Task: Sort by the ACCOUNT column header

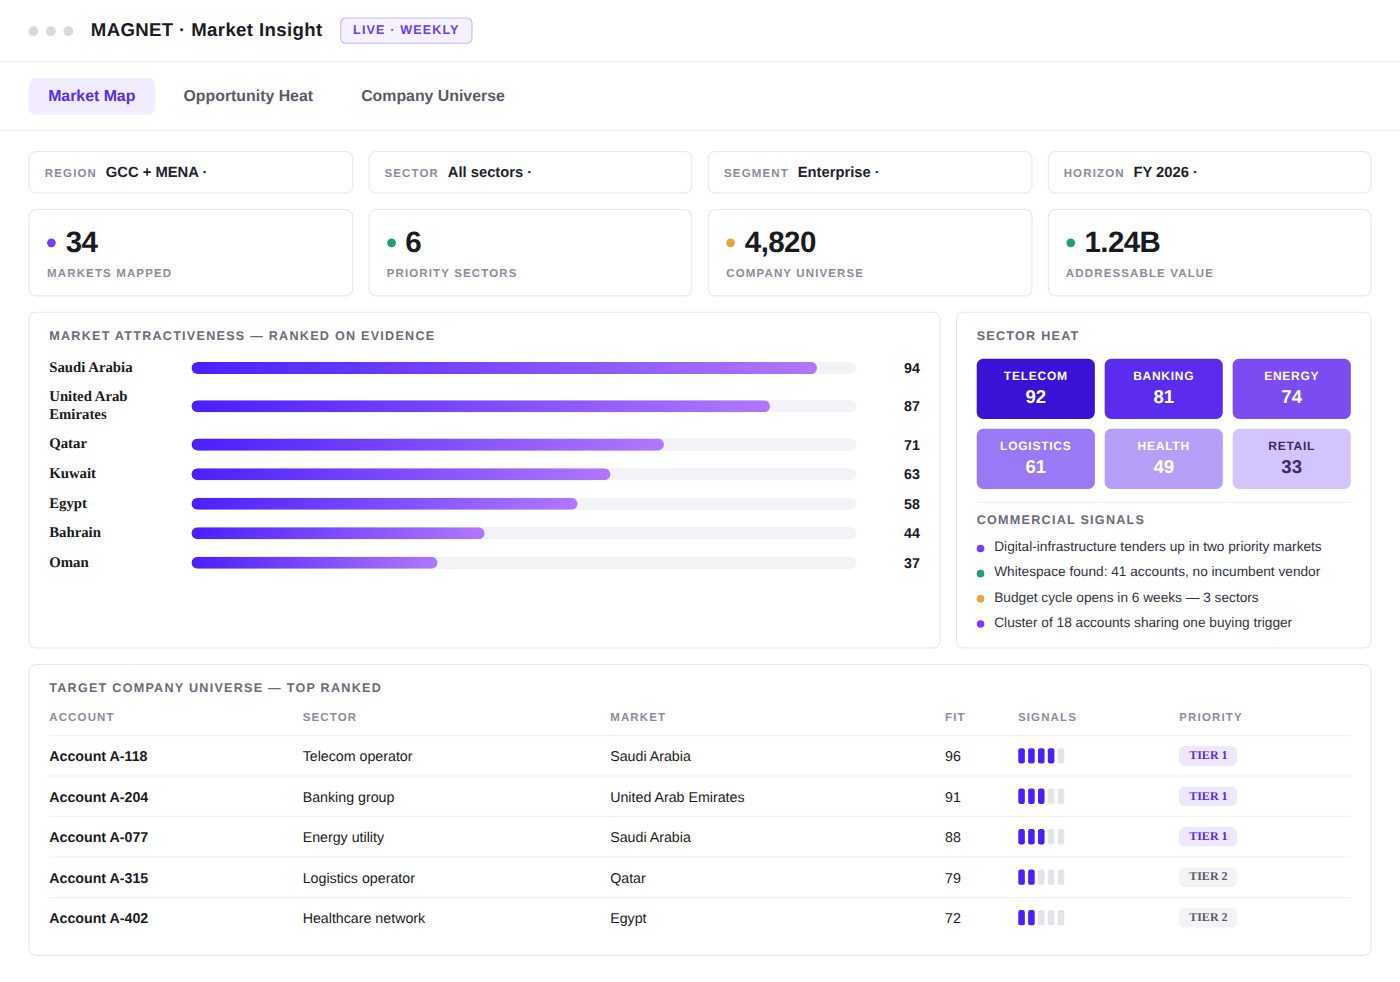Action: pyautogui.click(x=82, y=717)
